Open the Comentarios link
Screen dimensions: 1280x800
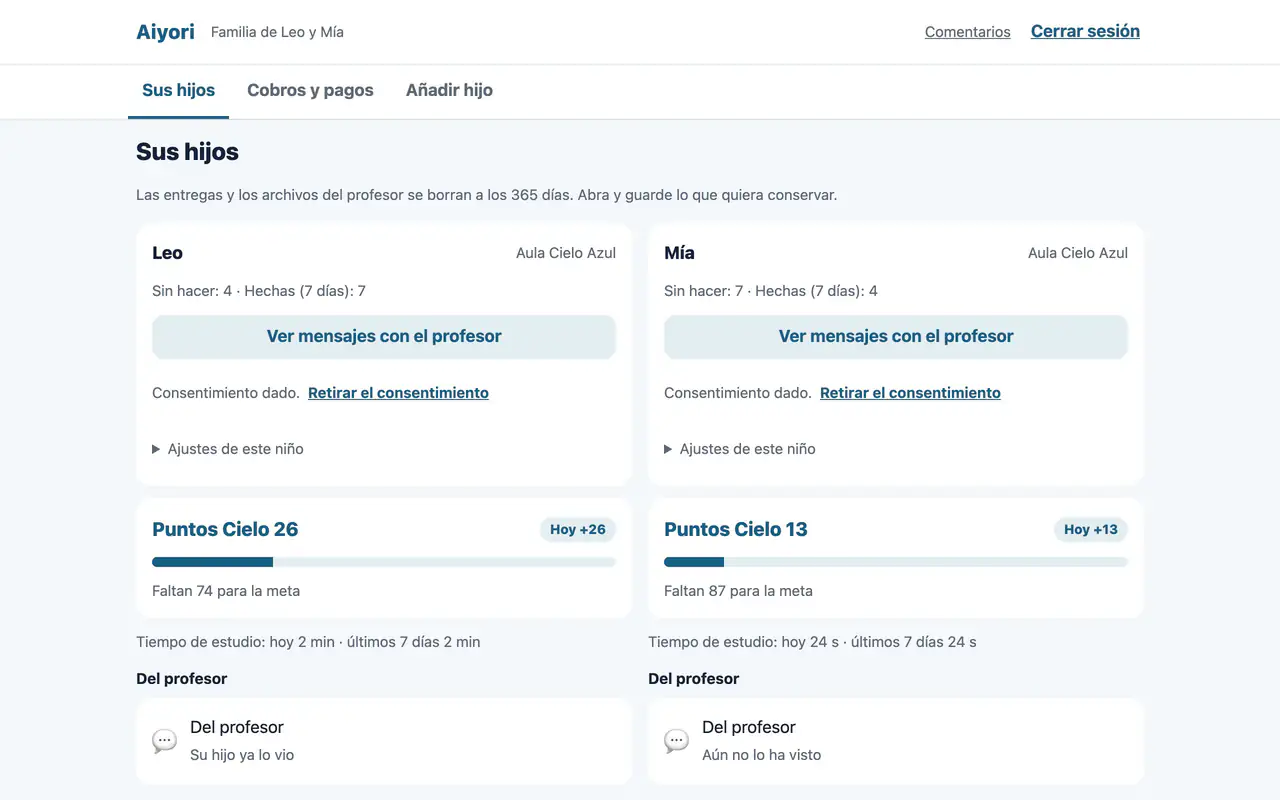pyautogui.click(x=968, y=32)
